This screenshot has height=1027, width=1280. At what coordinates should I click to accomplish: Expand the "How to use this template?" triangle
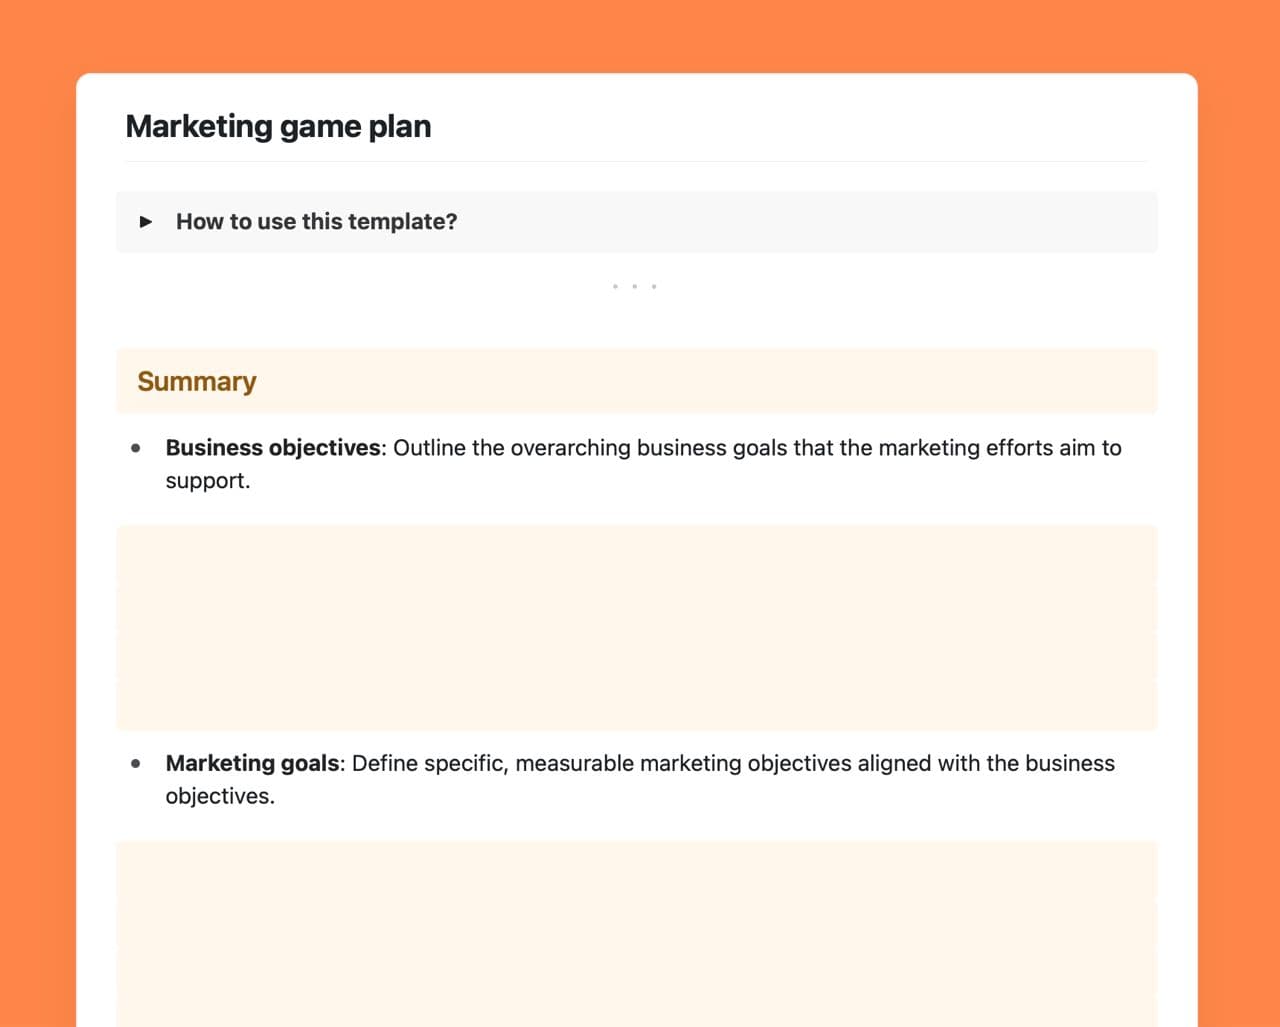146,222
